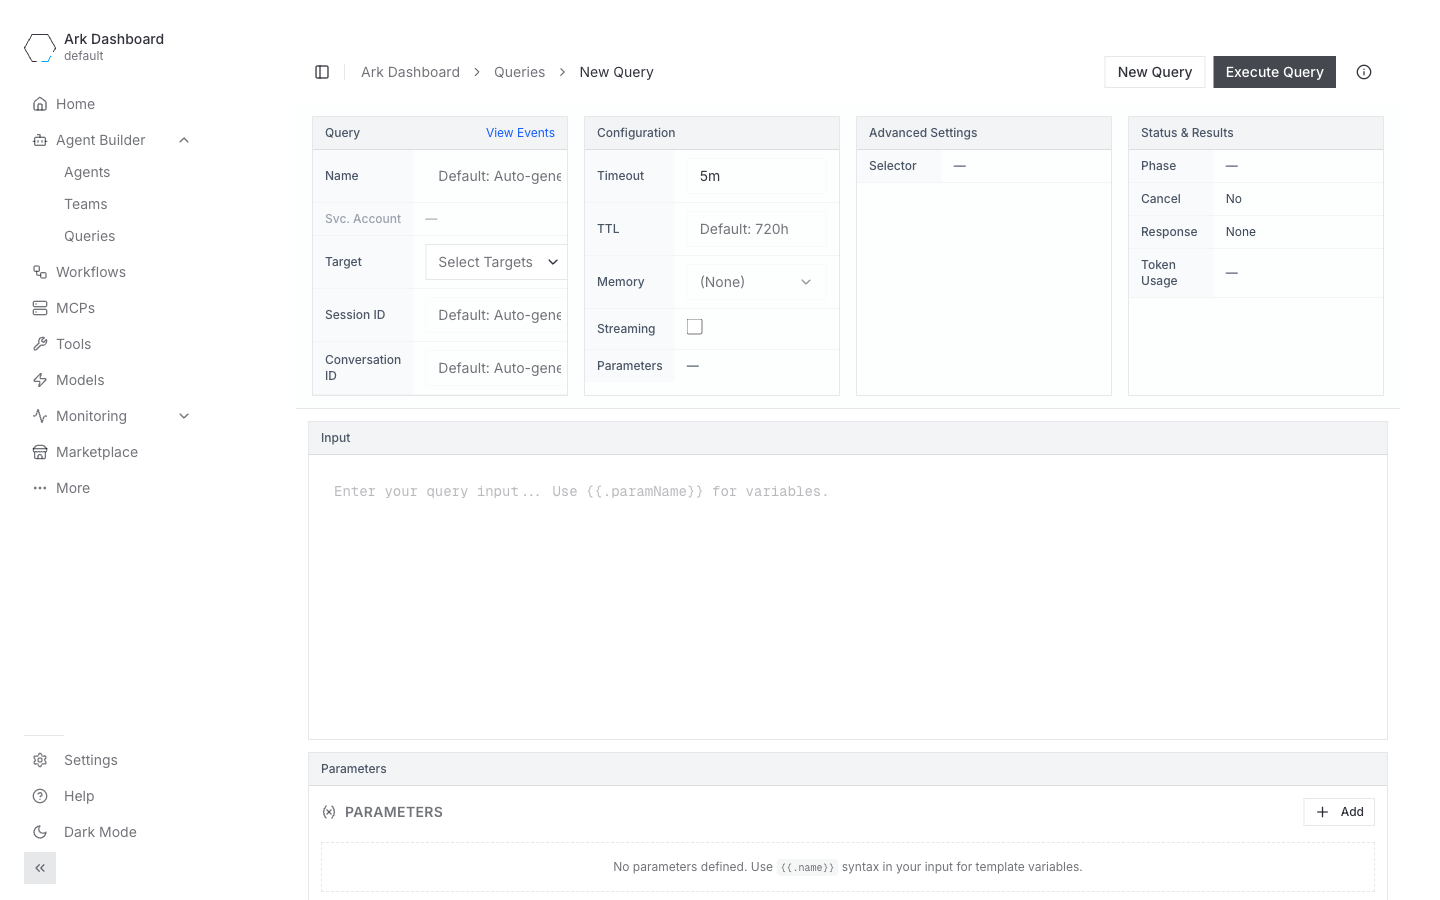1440x900 pixels.
Task: Click the query Name input field
Action: (496, 176)
